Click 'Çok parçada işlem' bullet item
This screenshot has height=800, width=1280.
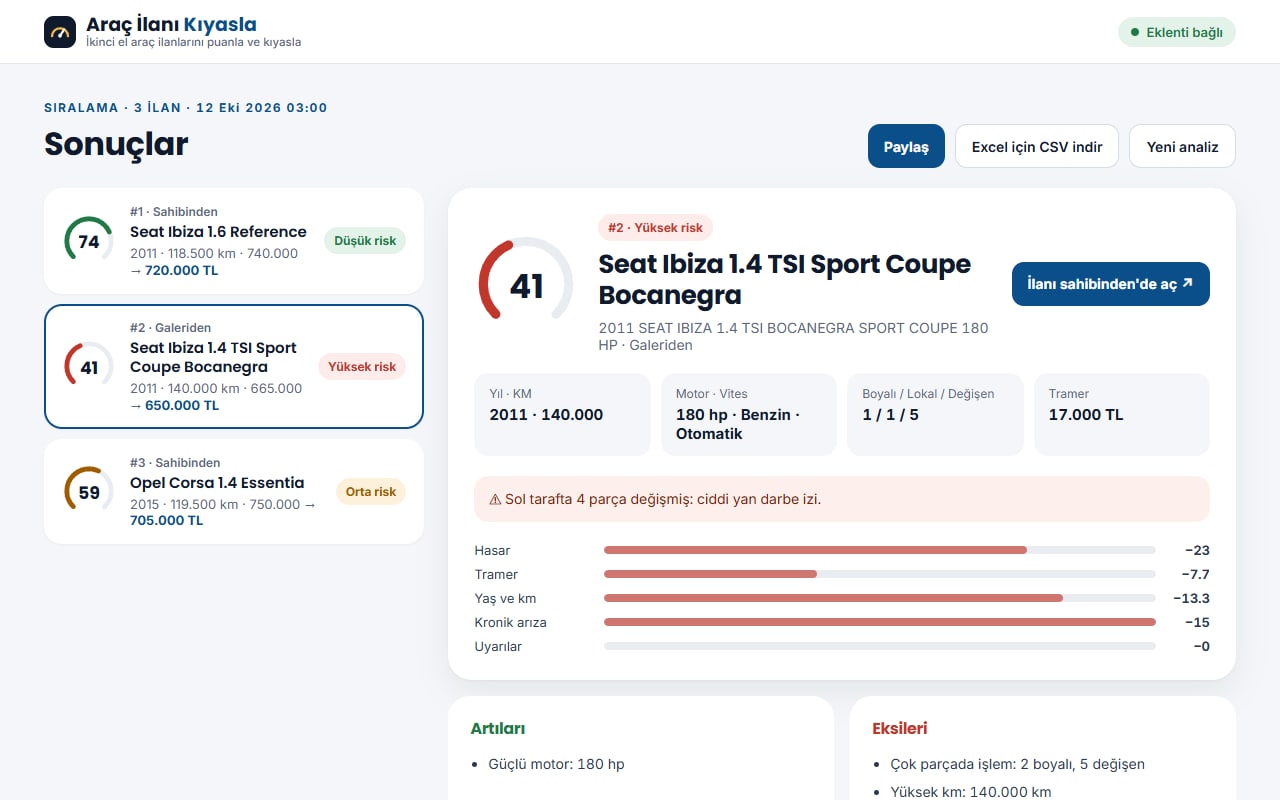click(1017, 764)
